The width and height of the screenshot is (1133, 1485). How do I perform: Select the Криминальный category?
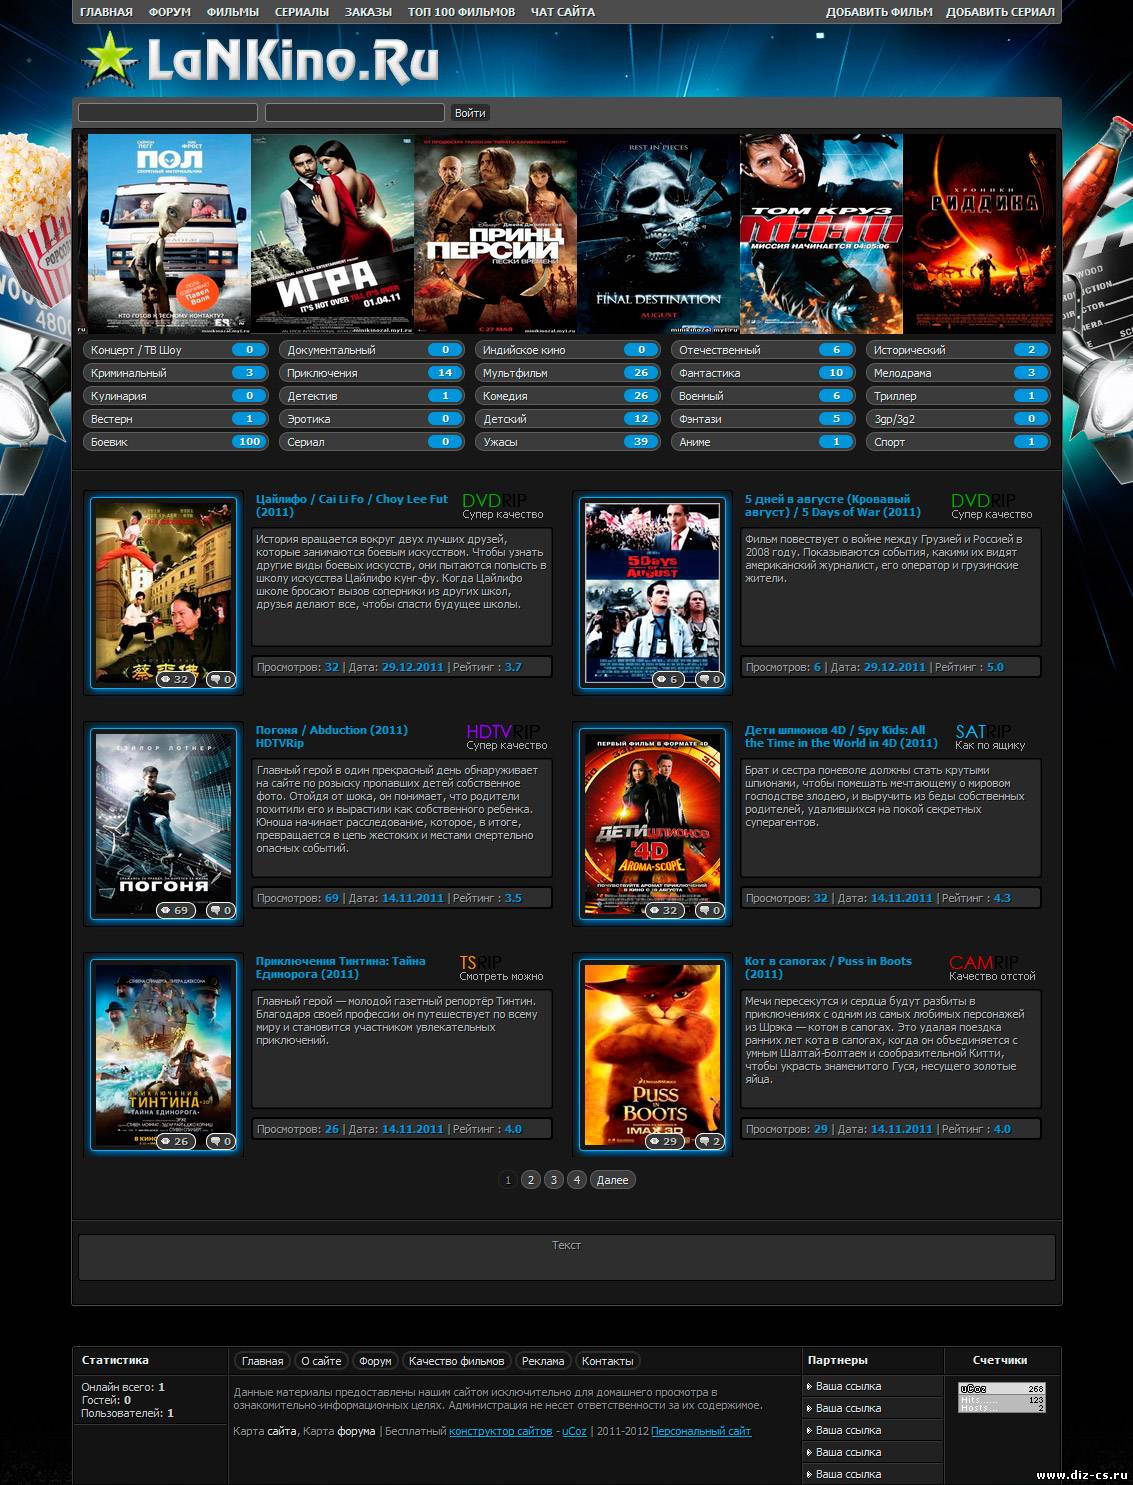click(175, 373)
